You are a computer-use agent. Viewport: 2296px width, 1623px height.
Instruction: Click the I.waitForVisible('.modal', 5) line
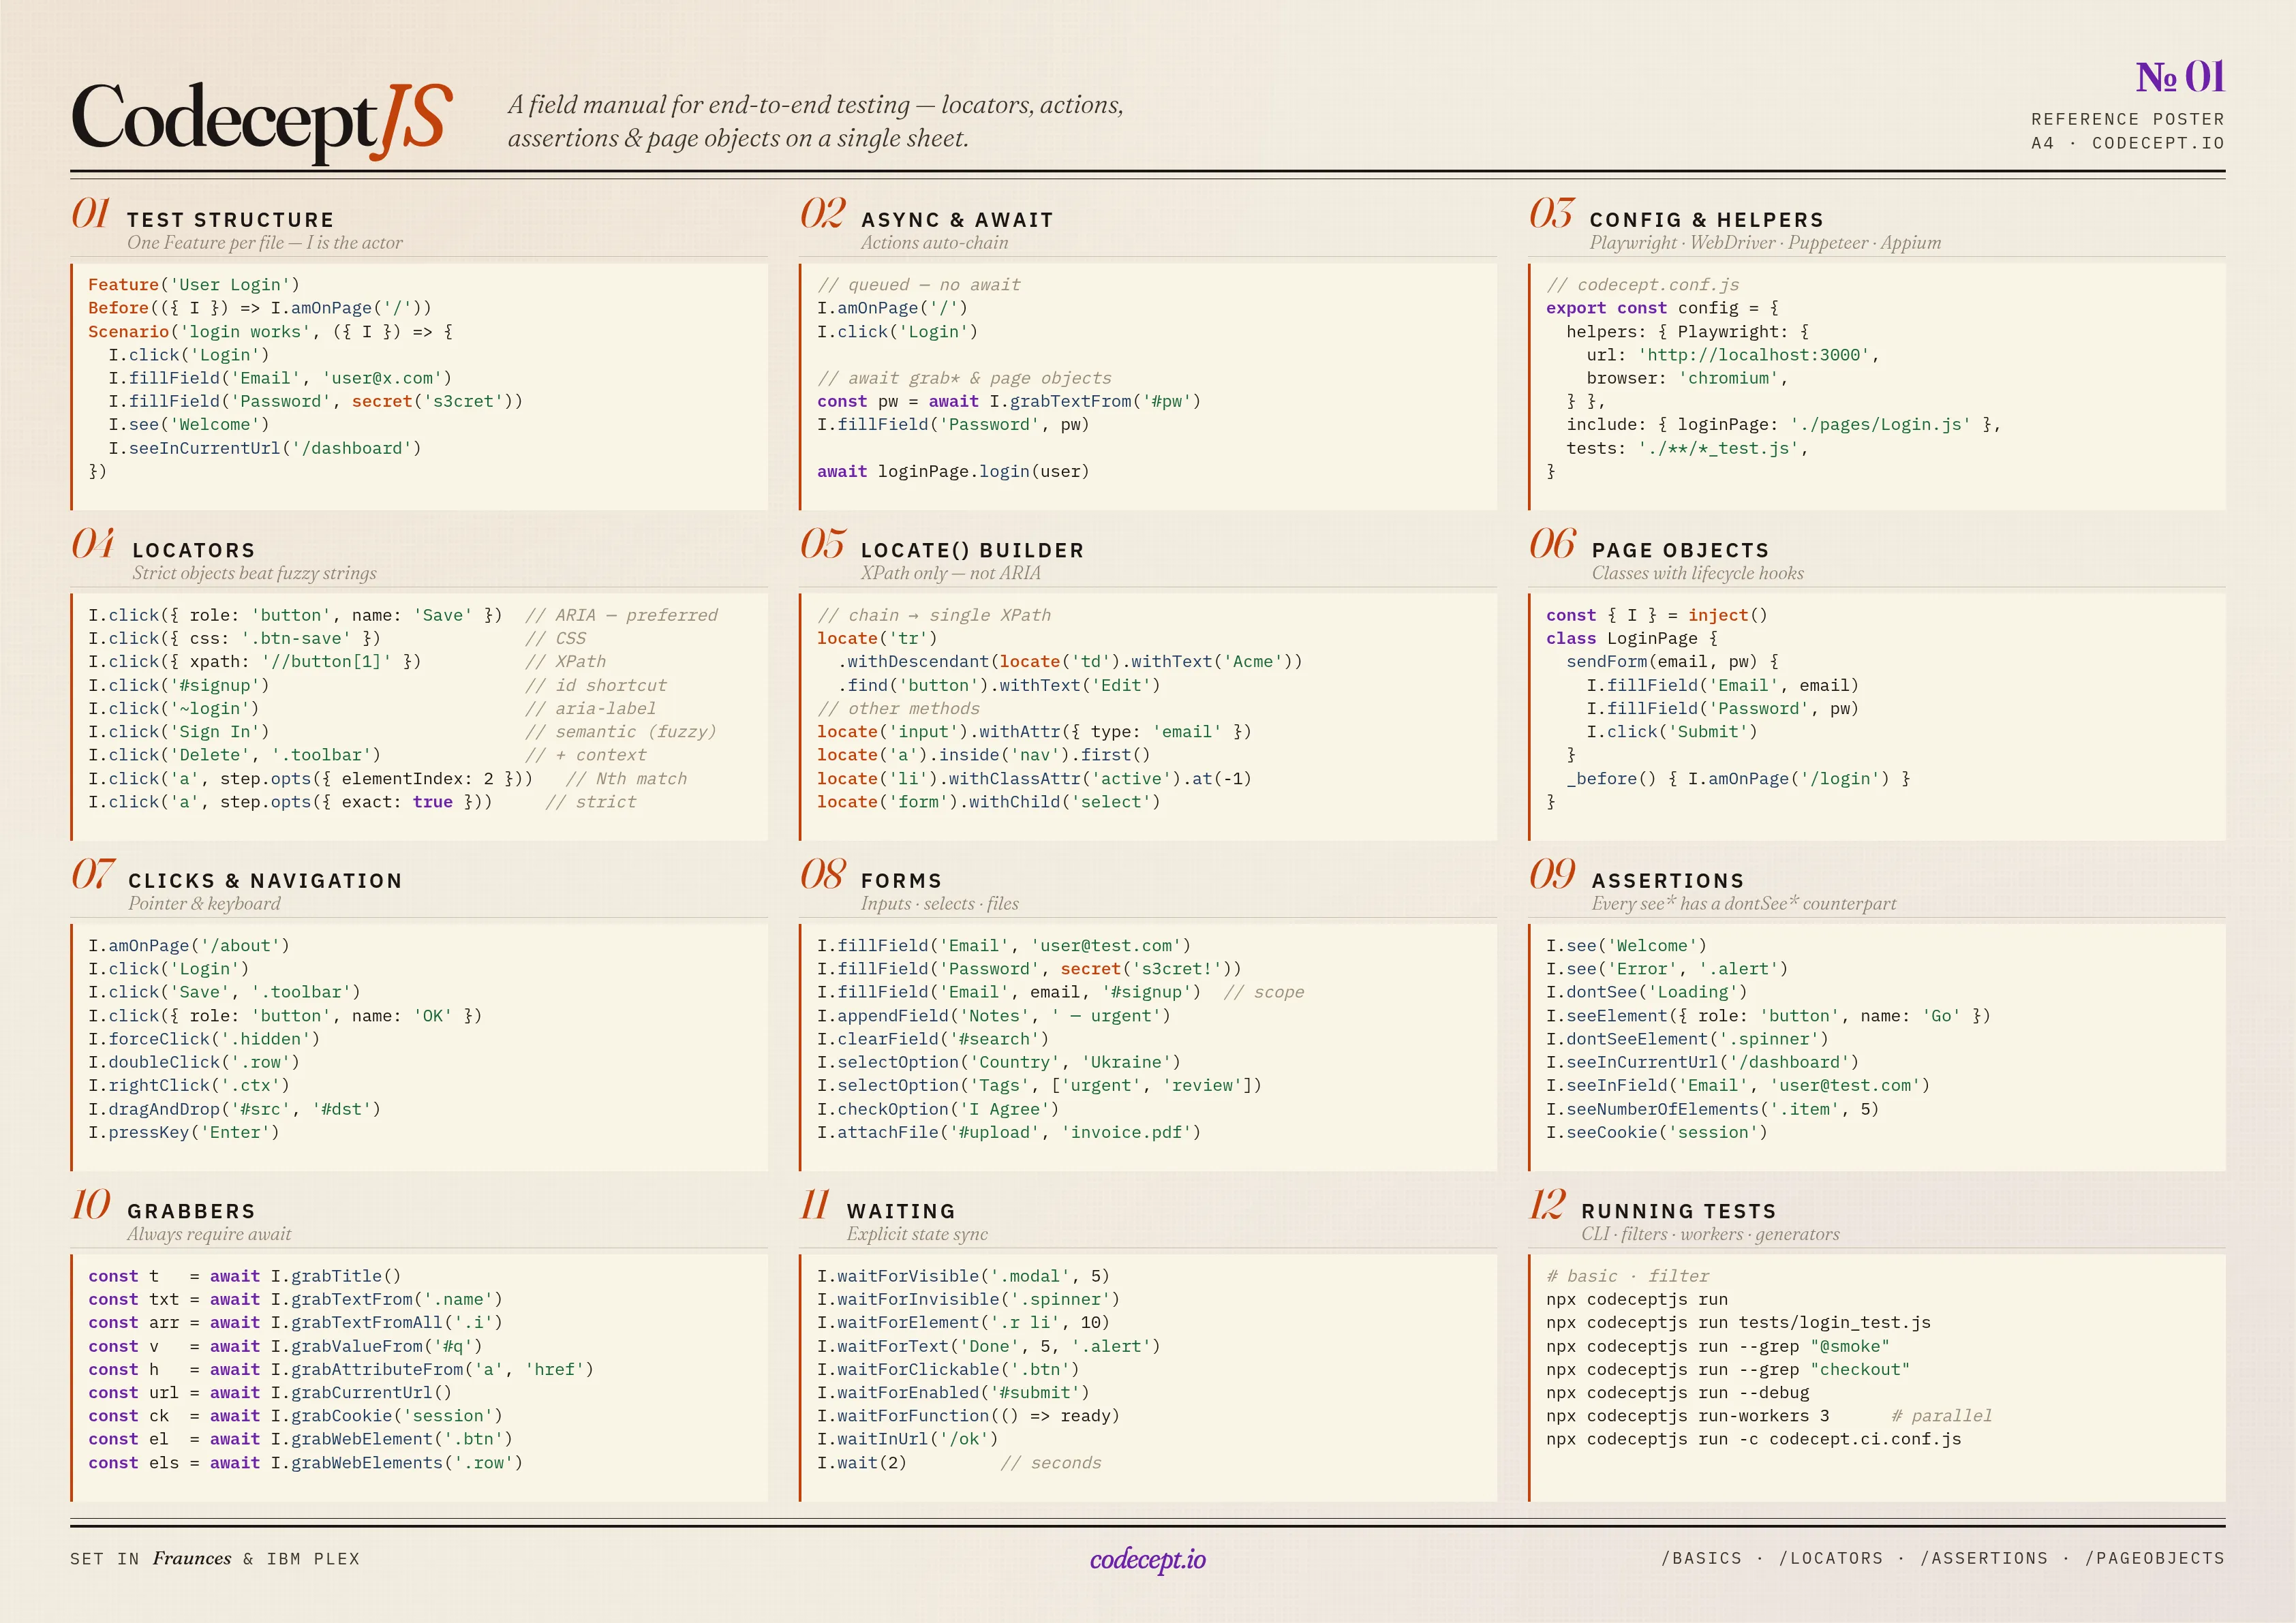click(963, 1276)
